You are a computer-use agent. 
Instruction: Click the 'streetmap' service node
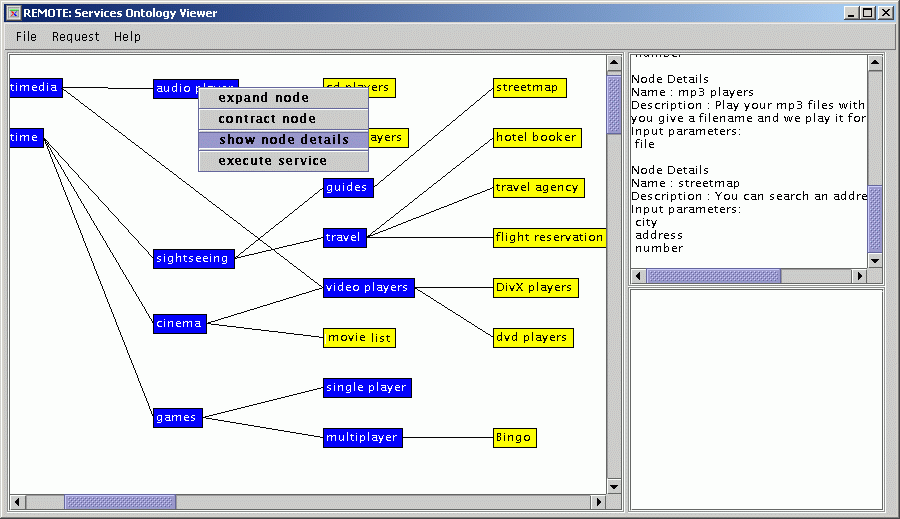pyautogui.click(x=529, y=88)
